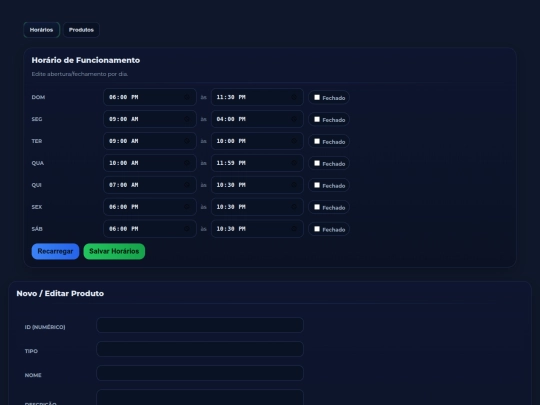The image size is (540, 405).
Task: Open clock picker for QUI closing time
Action: (294, 185)
